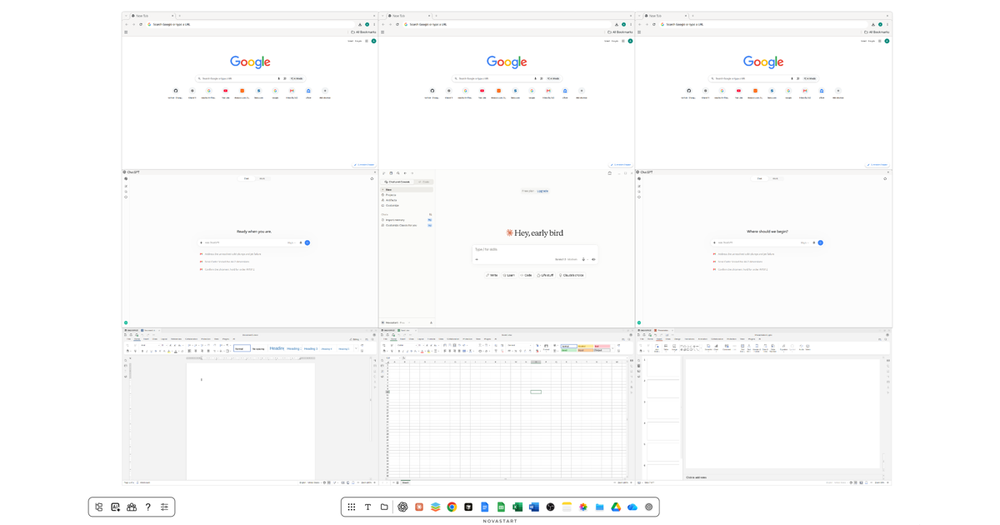Open Google Sheets from the dock
The height and width of the screenshot is (525, 1000).
click(x=501, y=507)
